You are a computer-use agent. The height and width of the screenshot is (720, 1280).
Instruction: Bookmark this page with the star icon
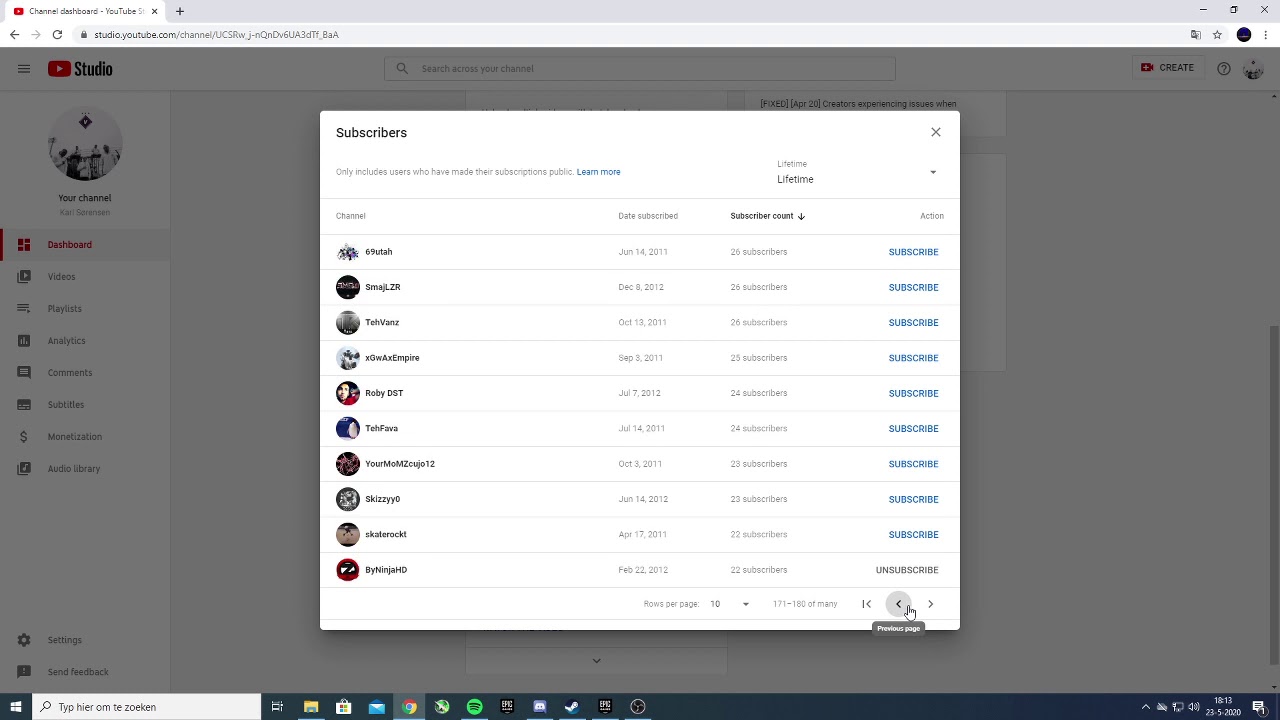(1217, 34)
